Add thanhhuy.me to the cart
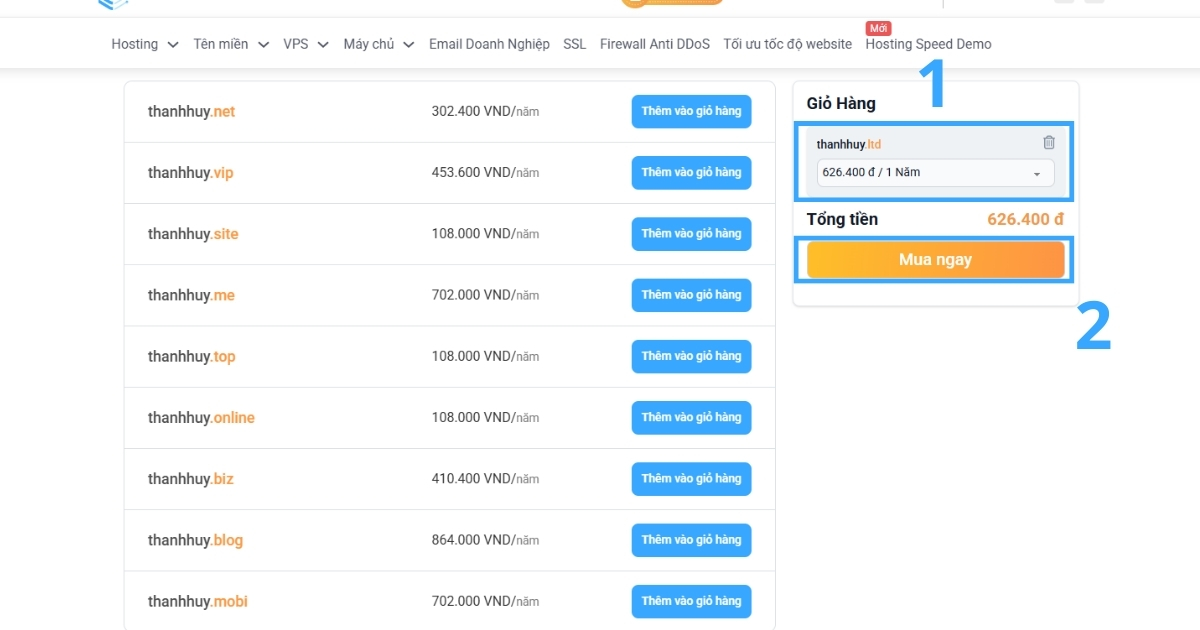1200x630 pixels. (691, 295)
